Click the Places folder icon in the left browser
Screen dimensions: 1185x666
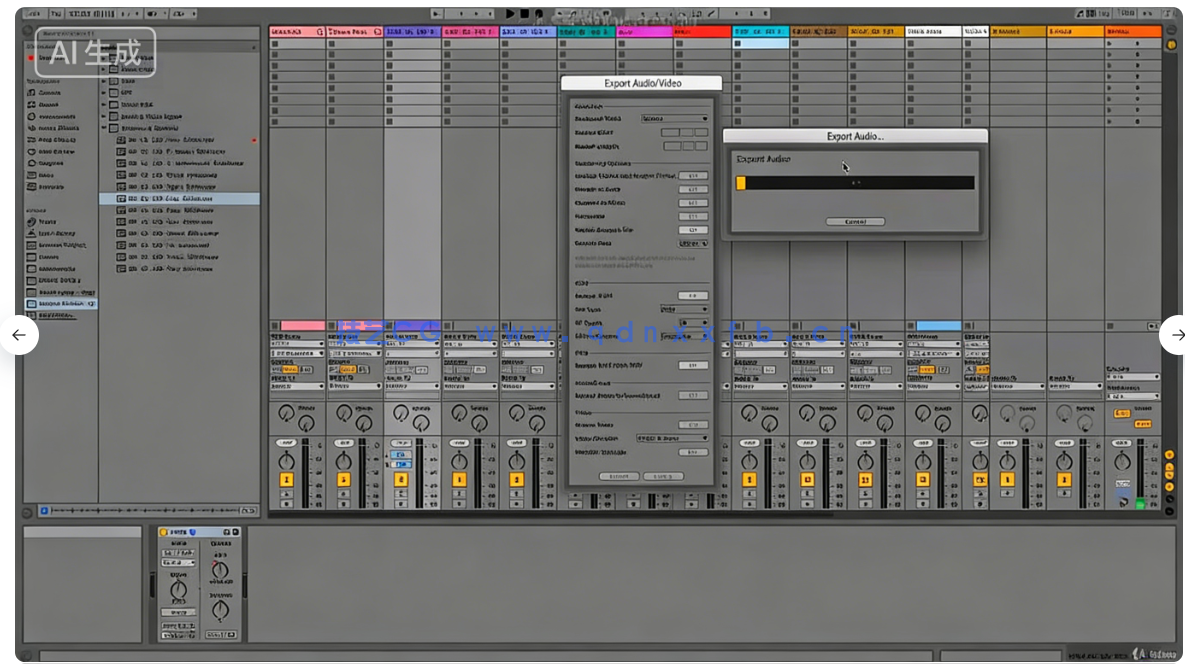pos(30,257)
